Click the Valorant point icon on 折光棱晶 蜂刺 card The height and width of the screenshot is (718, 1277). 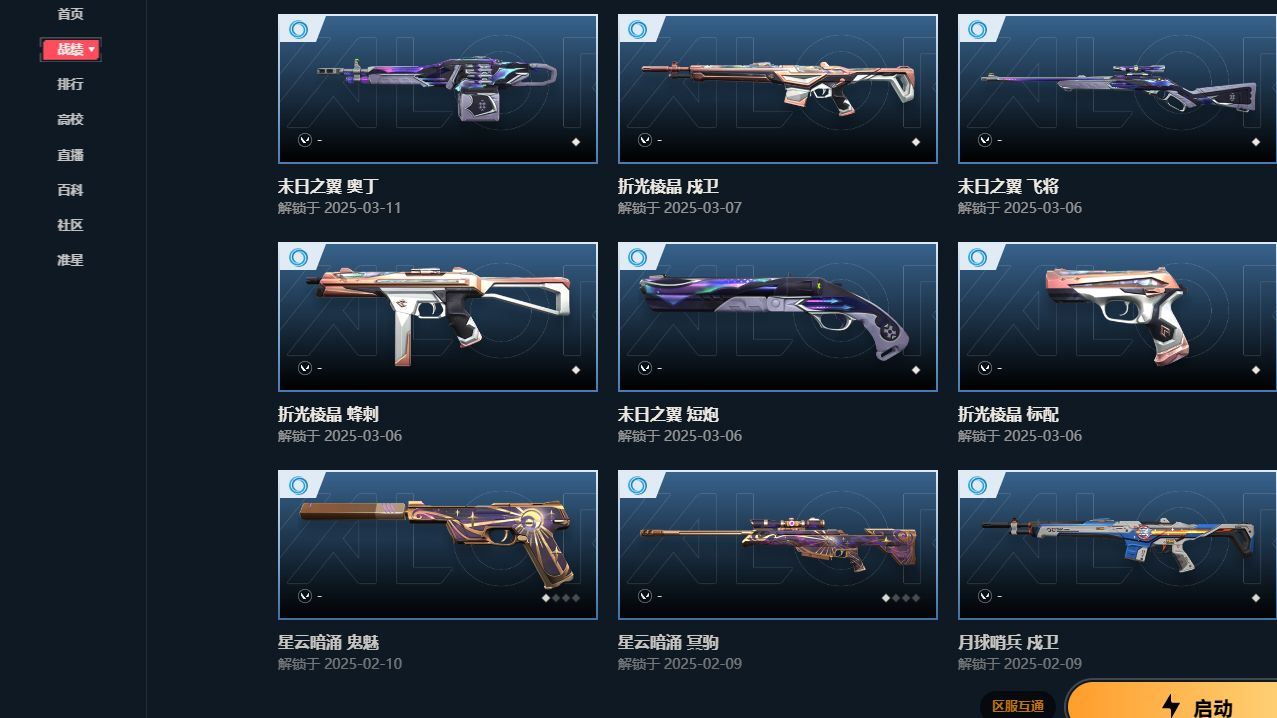point(305,369)
